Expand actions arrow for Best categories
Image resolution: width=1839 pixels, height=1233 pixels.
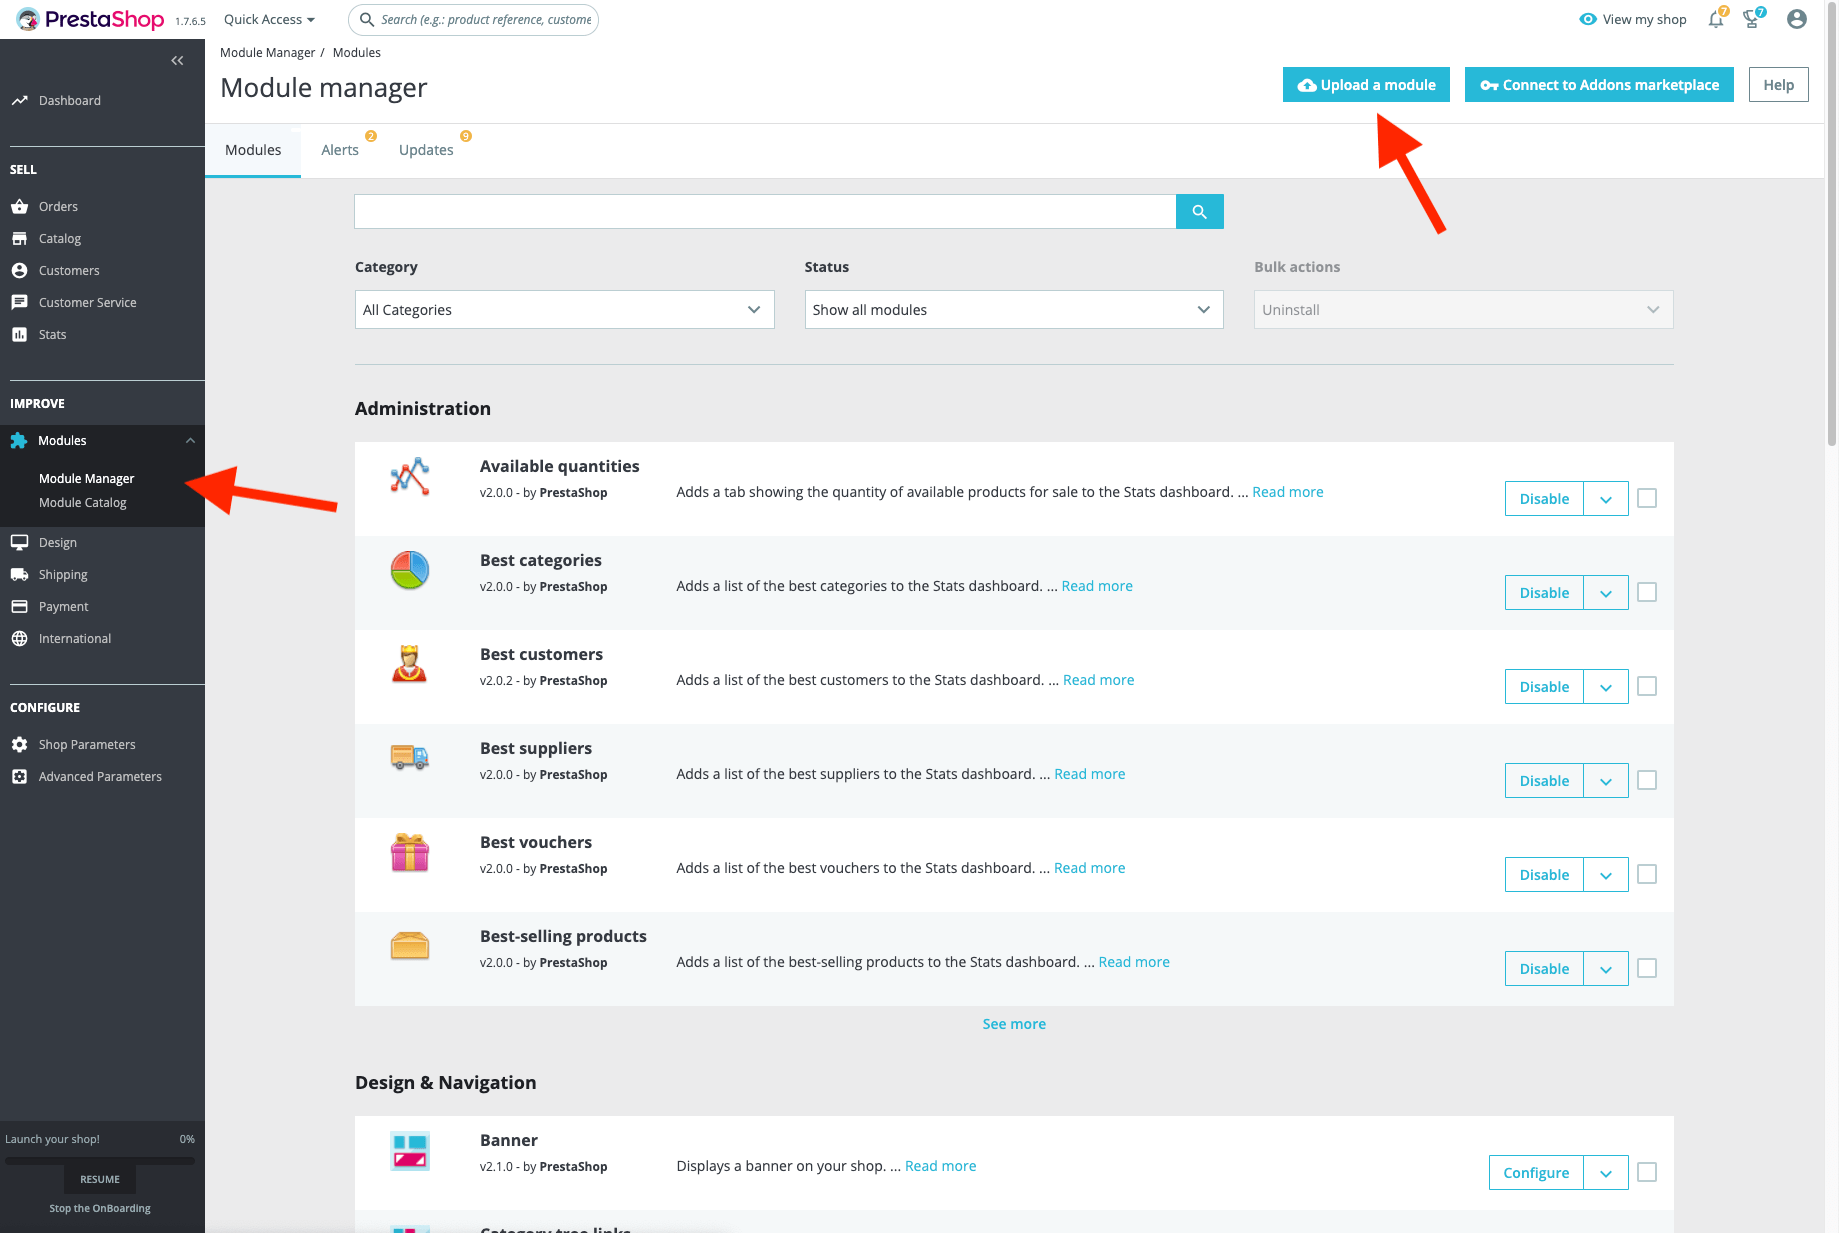[x=1606, y=593]
